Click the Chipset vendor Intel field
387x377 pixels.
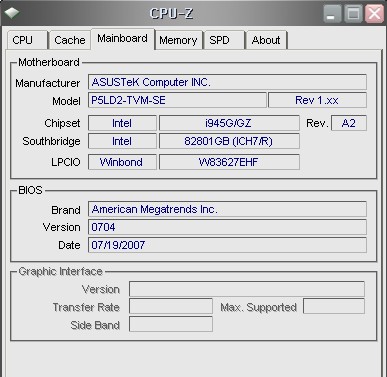coord(122,123)
